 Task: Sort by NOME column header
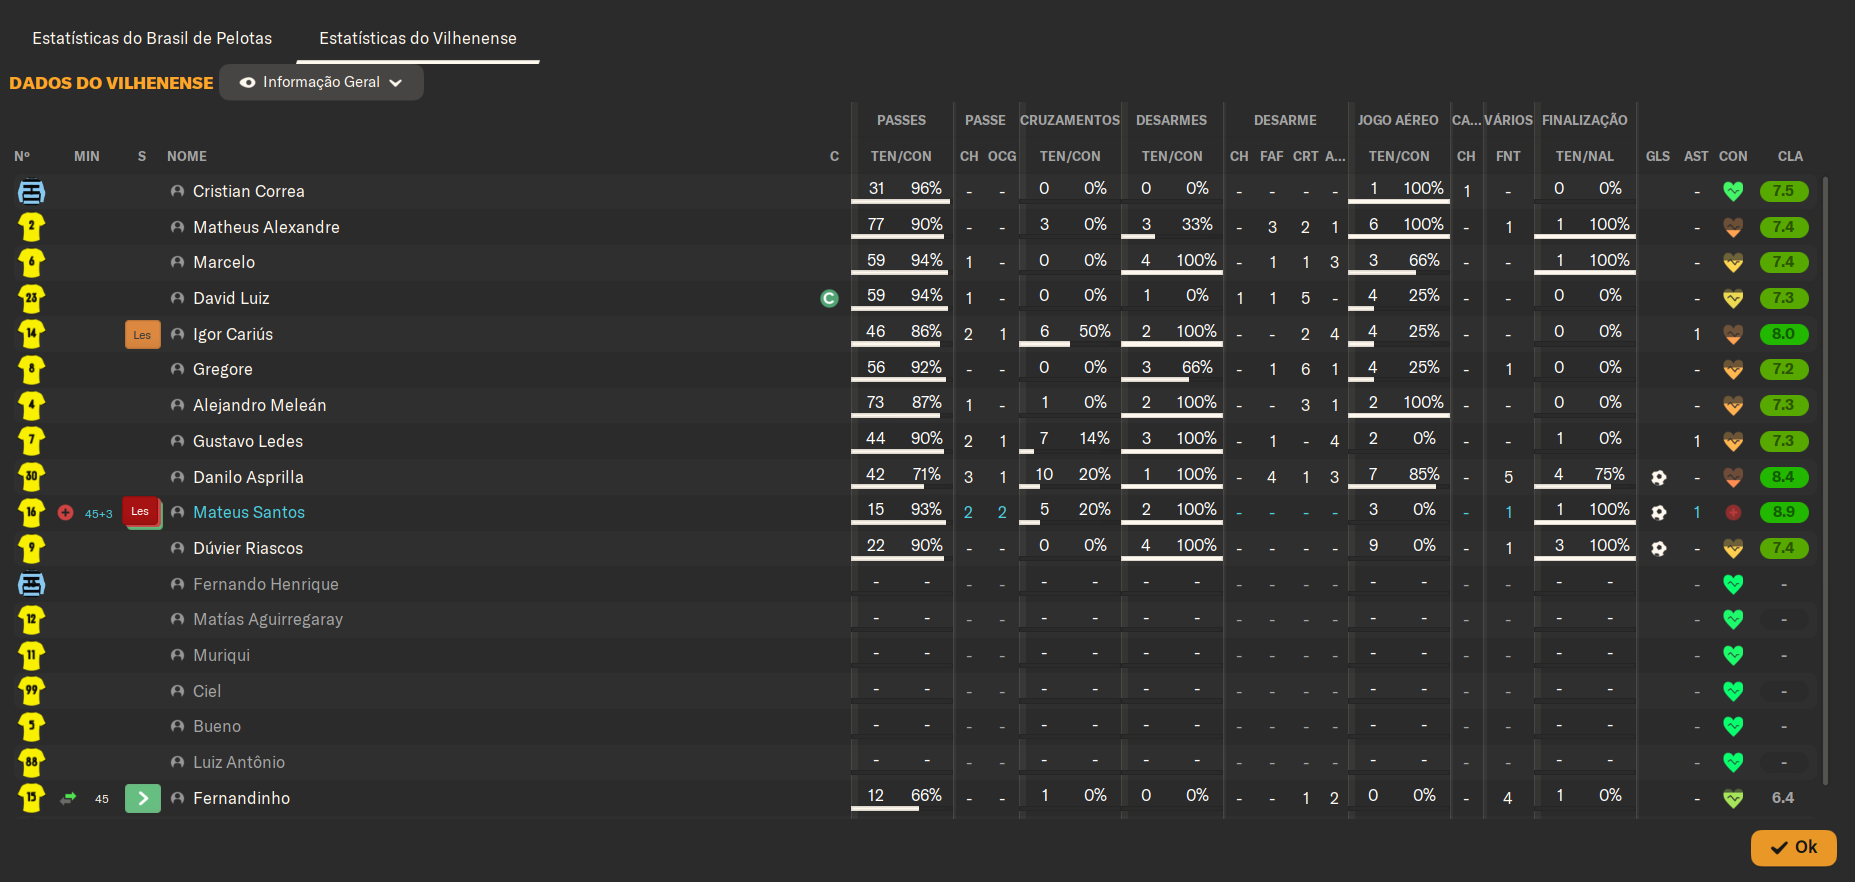(x=187, y=156)
